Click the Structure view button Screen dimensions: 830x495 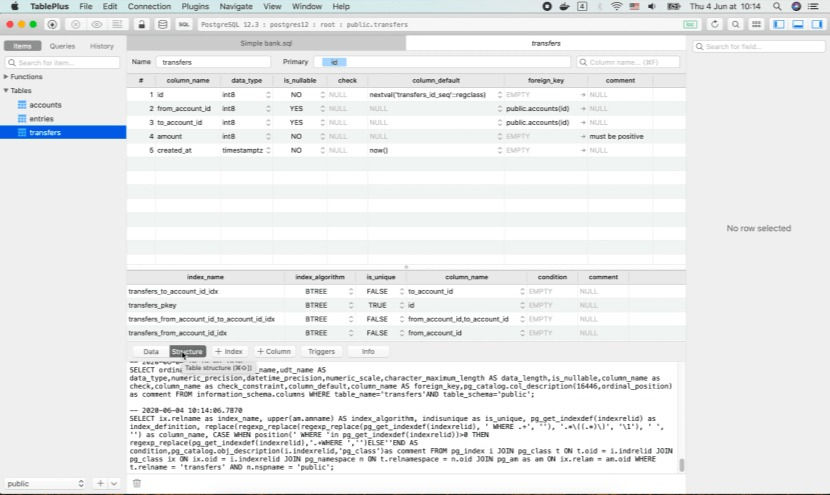pos(187,352)
